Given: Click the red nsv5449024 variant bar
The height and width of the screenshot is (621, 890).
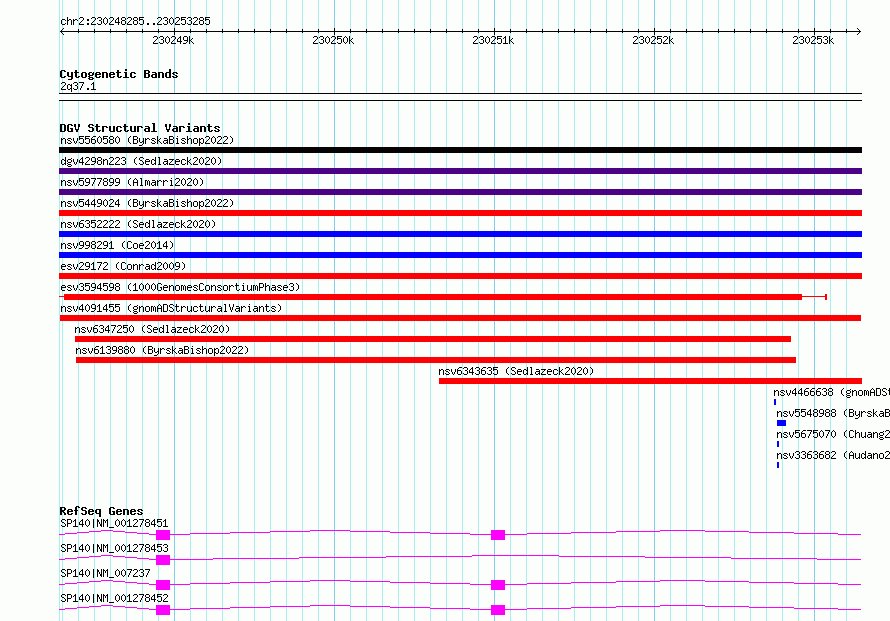Looking at the screenshot, I should [x=460, y=213].
